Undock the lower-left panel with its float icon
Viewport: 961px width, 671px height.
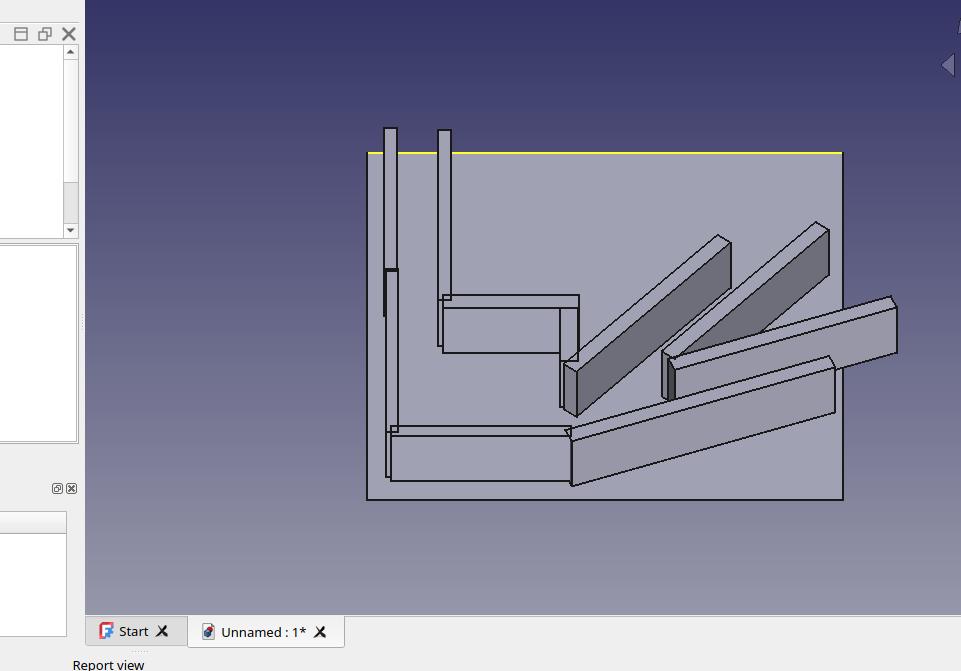(57, 488)
